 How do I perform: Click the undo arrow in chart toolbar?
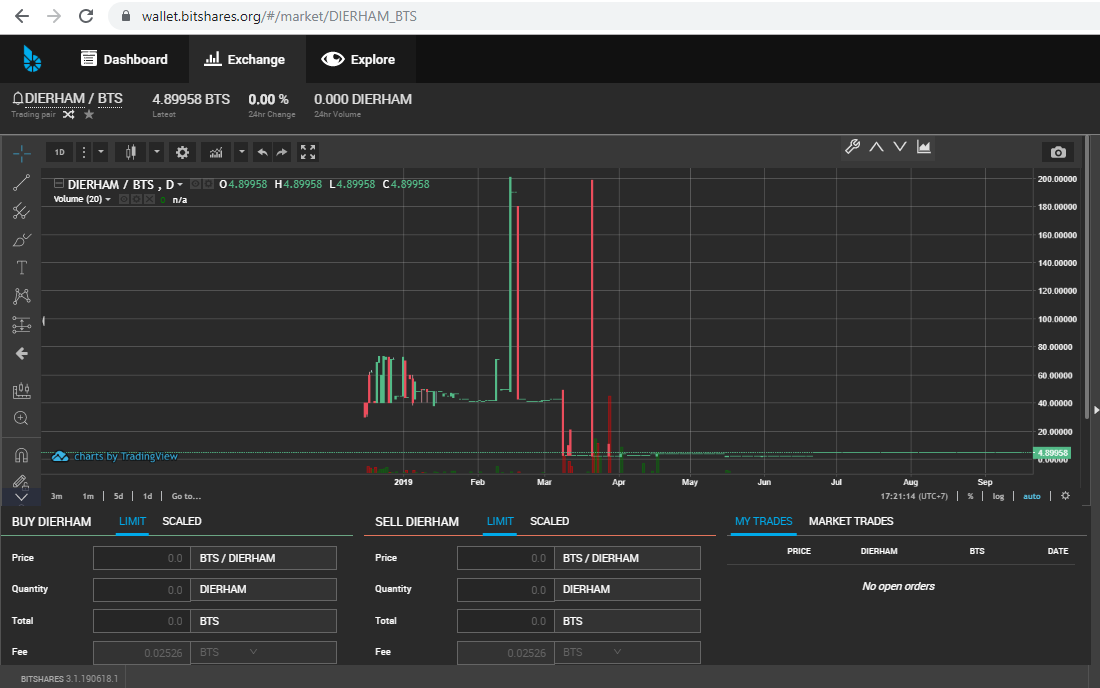[262, 152]
